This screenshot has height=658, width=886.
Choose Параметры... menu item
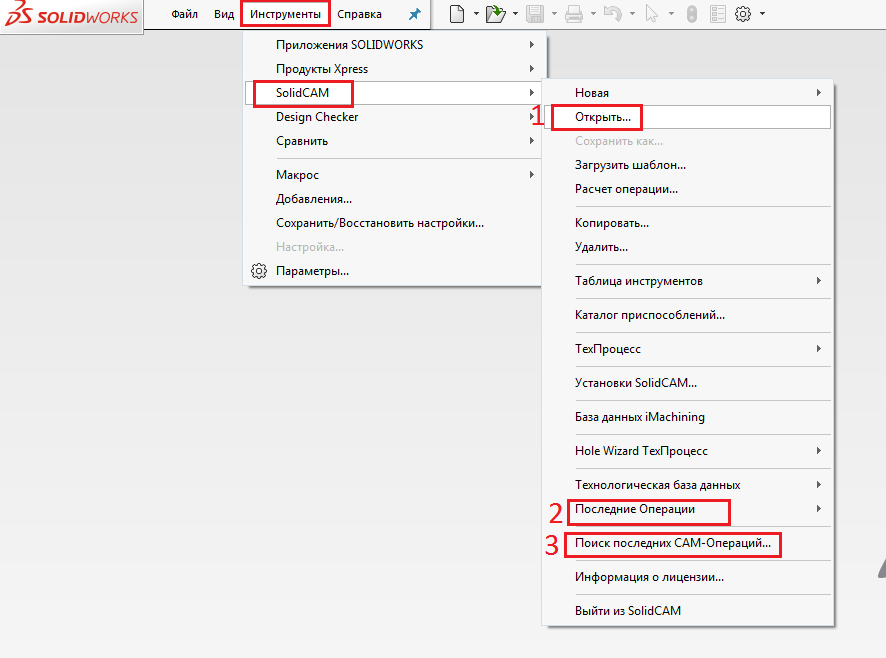click(395, 271)
